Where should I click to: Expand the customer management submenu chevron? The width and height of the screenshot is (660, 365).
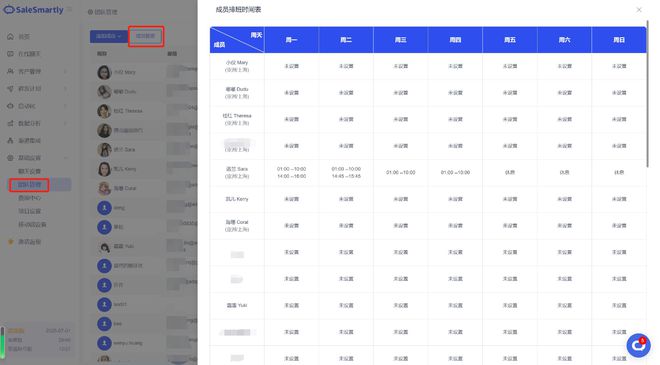click(65, 72)
